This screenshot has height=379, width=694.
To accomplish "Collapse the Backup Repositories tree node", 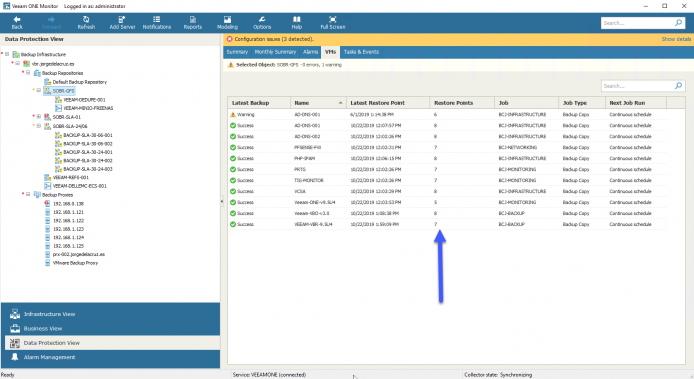I will [28, 73].
